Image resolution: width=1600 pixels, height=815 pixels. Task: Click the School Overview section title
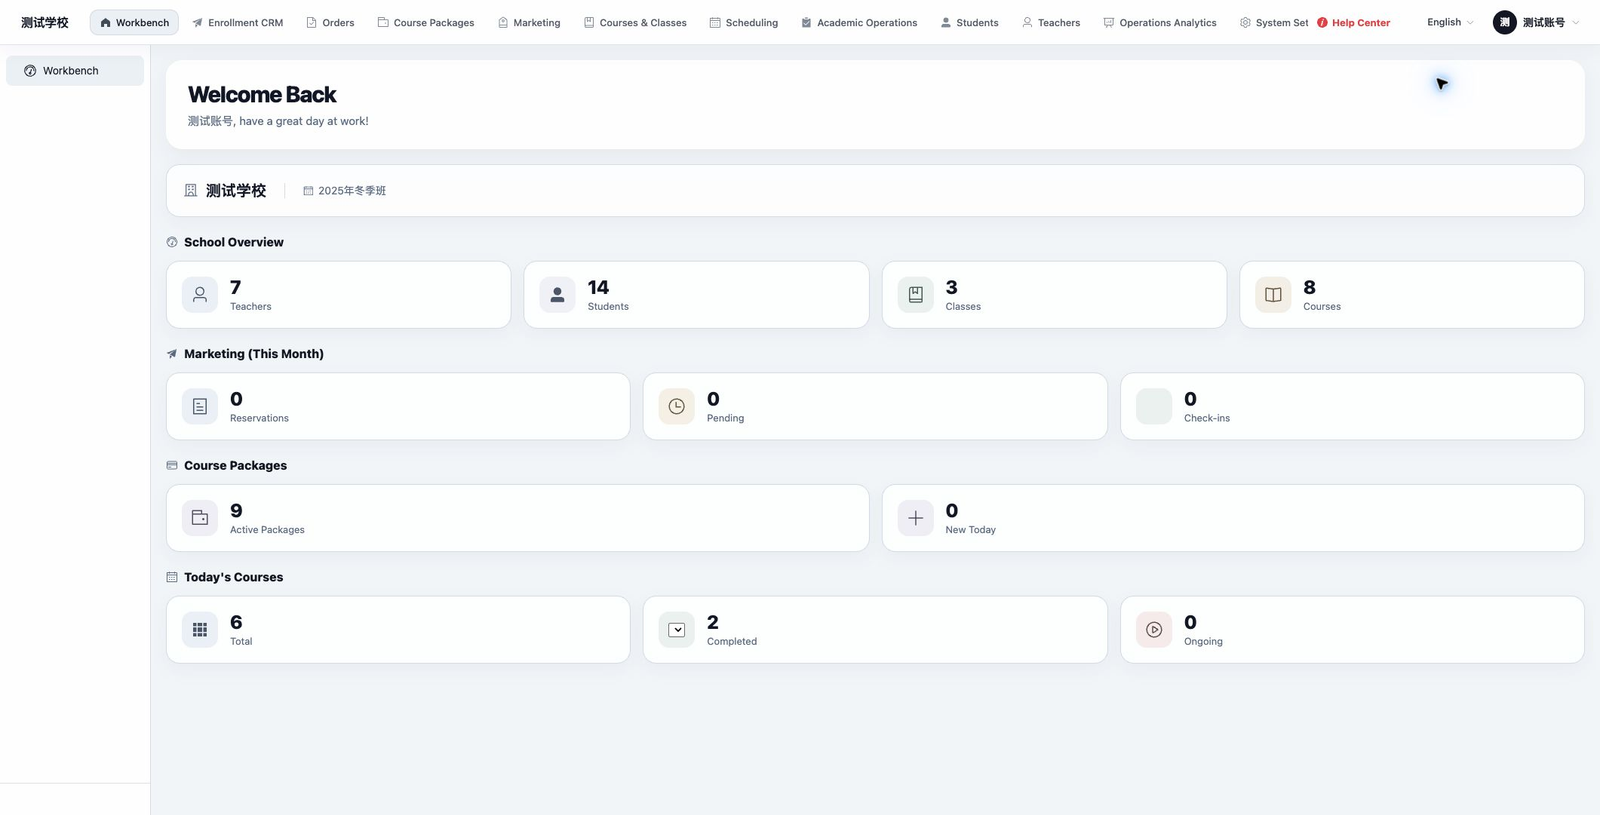[234, 242]
